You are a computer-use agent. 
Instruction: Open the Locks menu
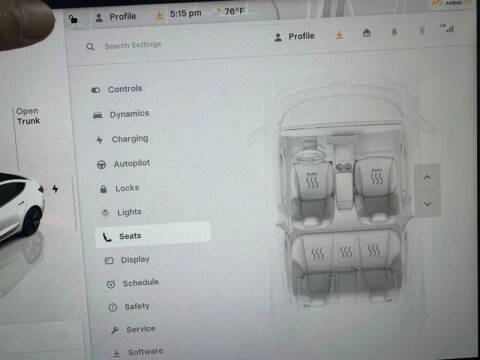pos(119,188)
